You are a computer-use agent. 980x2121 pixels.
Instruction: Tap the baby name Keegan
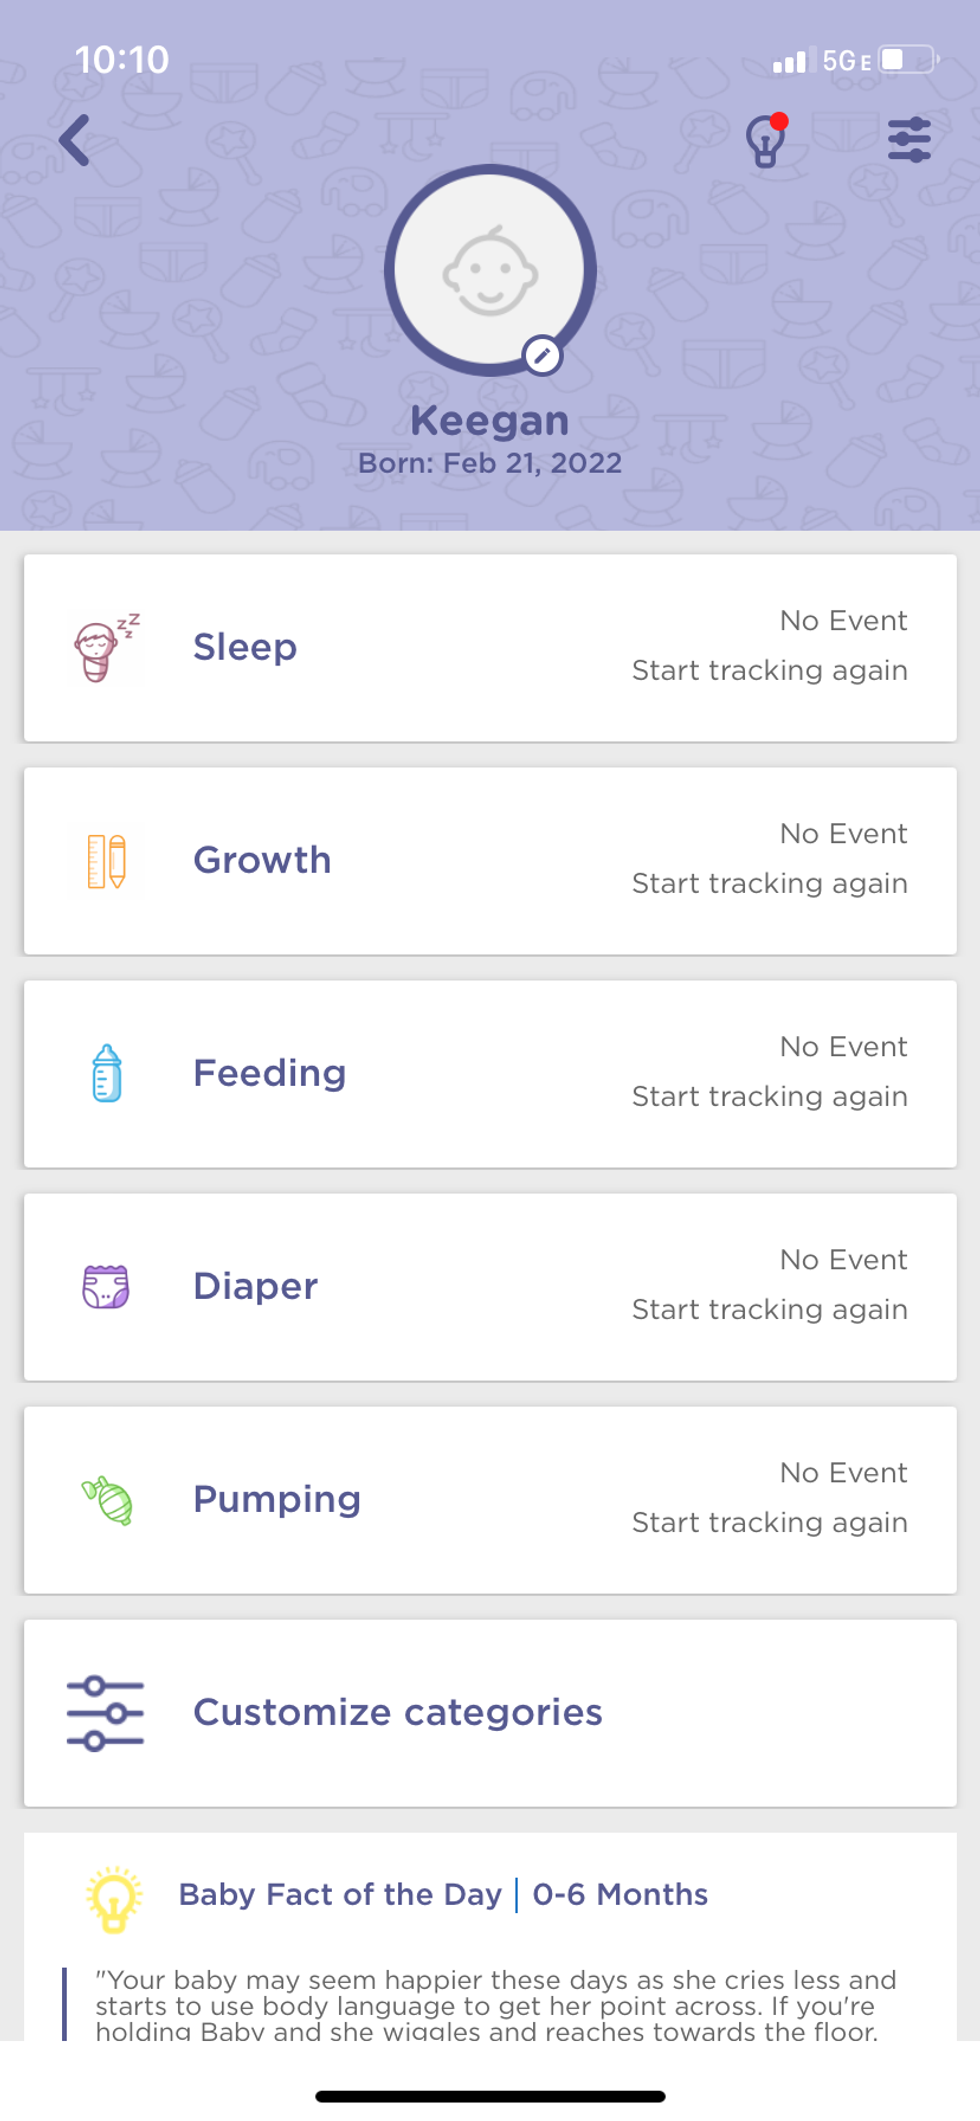pos(490,421)
